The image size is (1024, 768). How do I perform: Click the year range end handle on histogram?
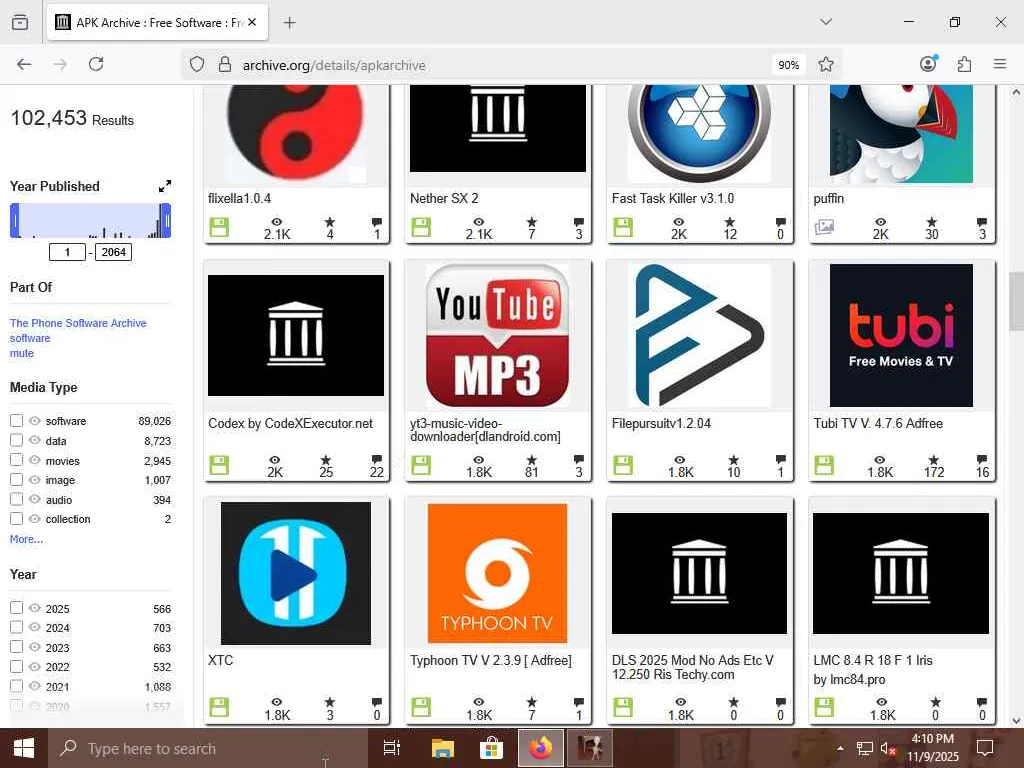167,220
